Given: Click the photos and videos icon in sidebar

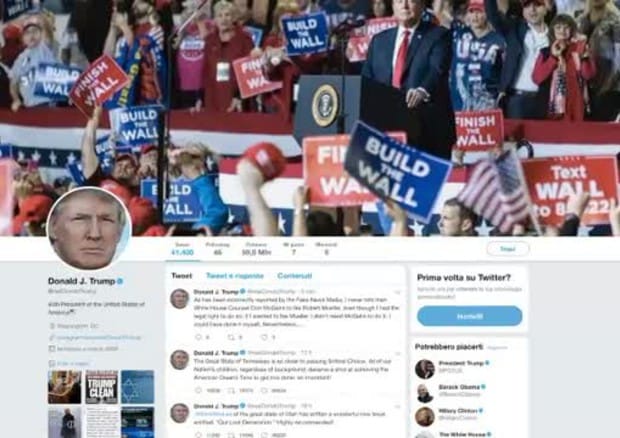Looking at the screenshot, I should (51, 363).
